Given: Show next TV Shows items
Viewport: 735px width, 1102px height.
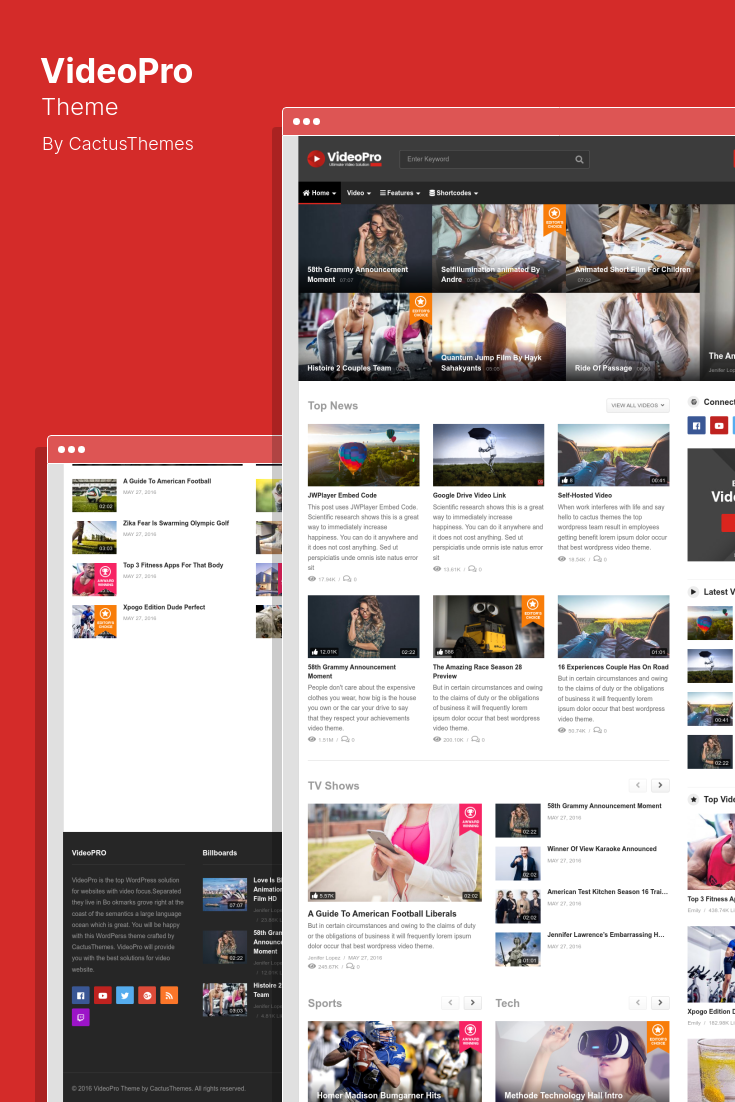Looking at the screenshot, I should pos(661,785).
